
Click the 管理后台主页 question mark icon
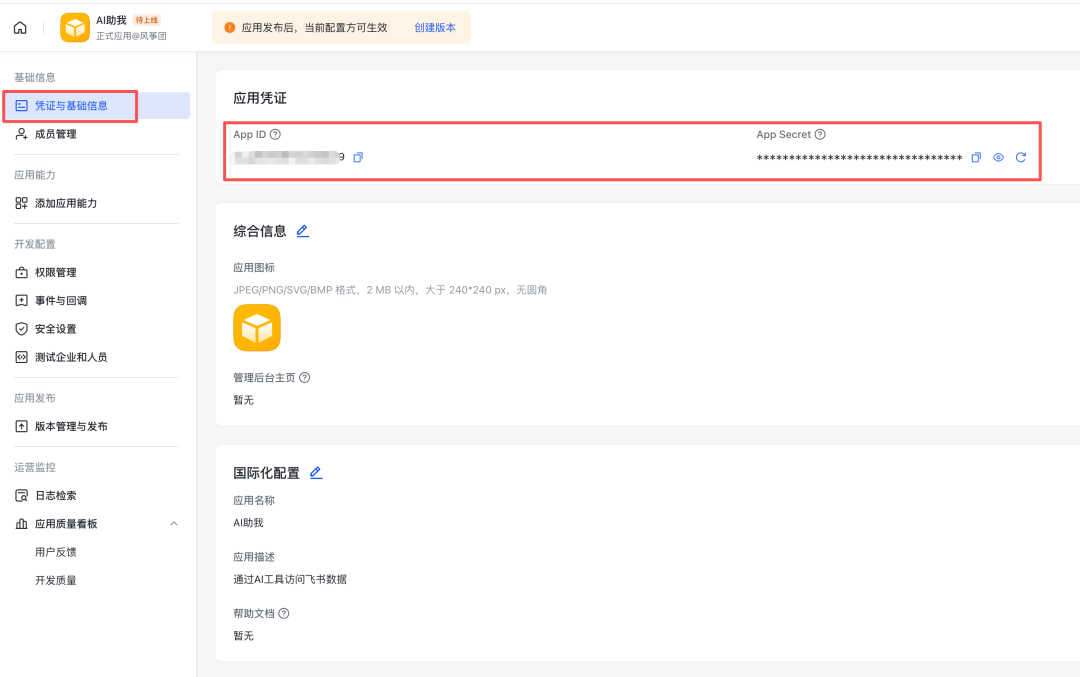[x=303, y=377]
